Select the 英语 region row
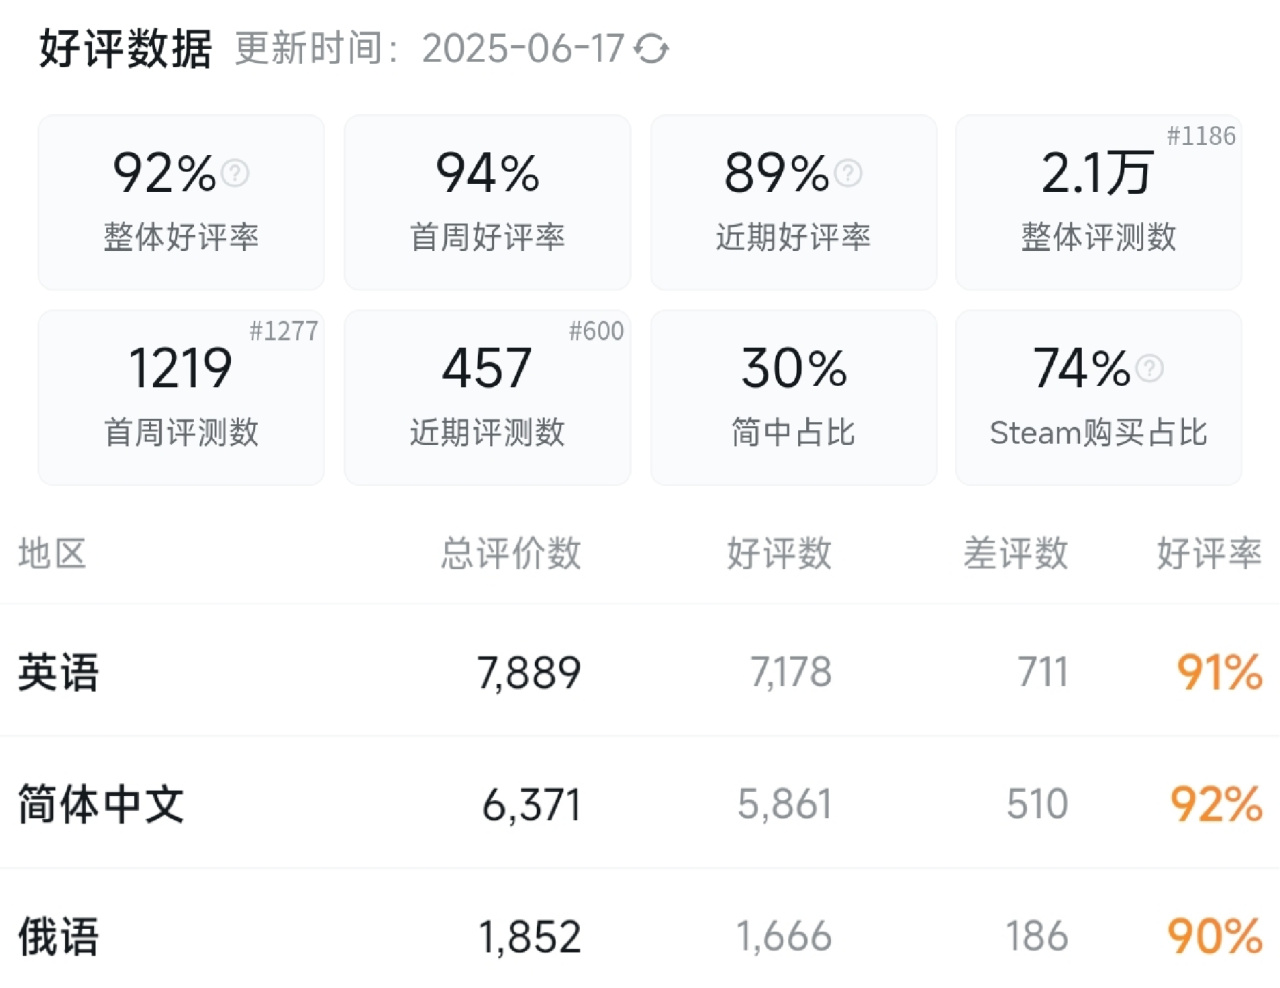This screenshot has width=1280, height=988. pyautogui.click(x=640, y=671)
